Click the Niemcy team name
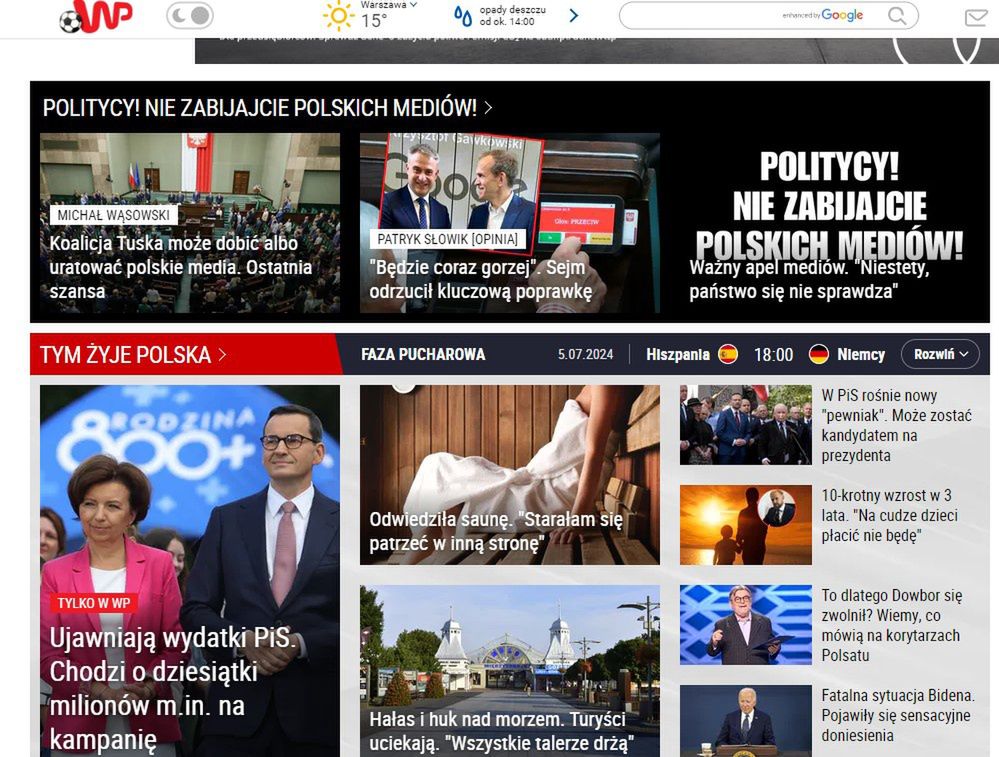The width and height of the screenshot is (999, 757). tap(861, 354)
